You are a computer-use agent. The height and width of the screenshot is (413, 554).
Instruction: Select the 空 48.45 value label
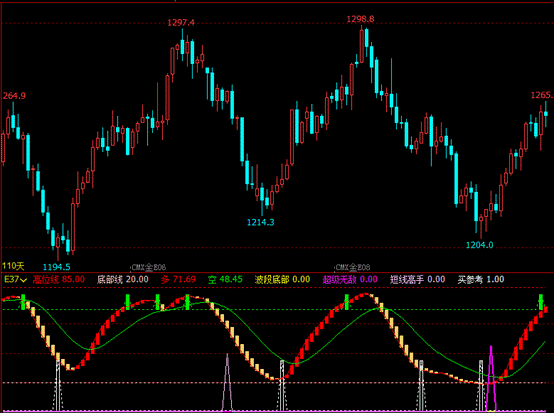(x=225, y=279)
